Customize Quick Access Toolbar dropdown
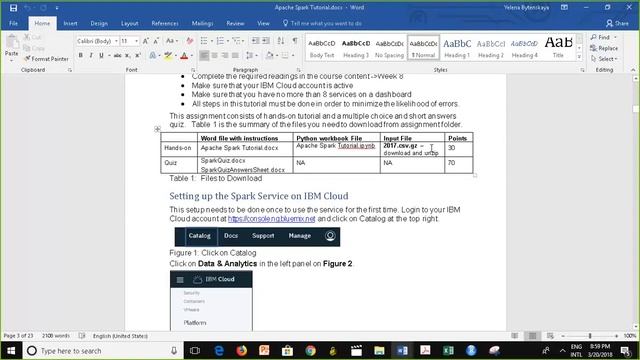 (x=57, y=8)
